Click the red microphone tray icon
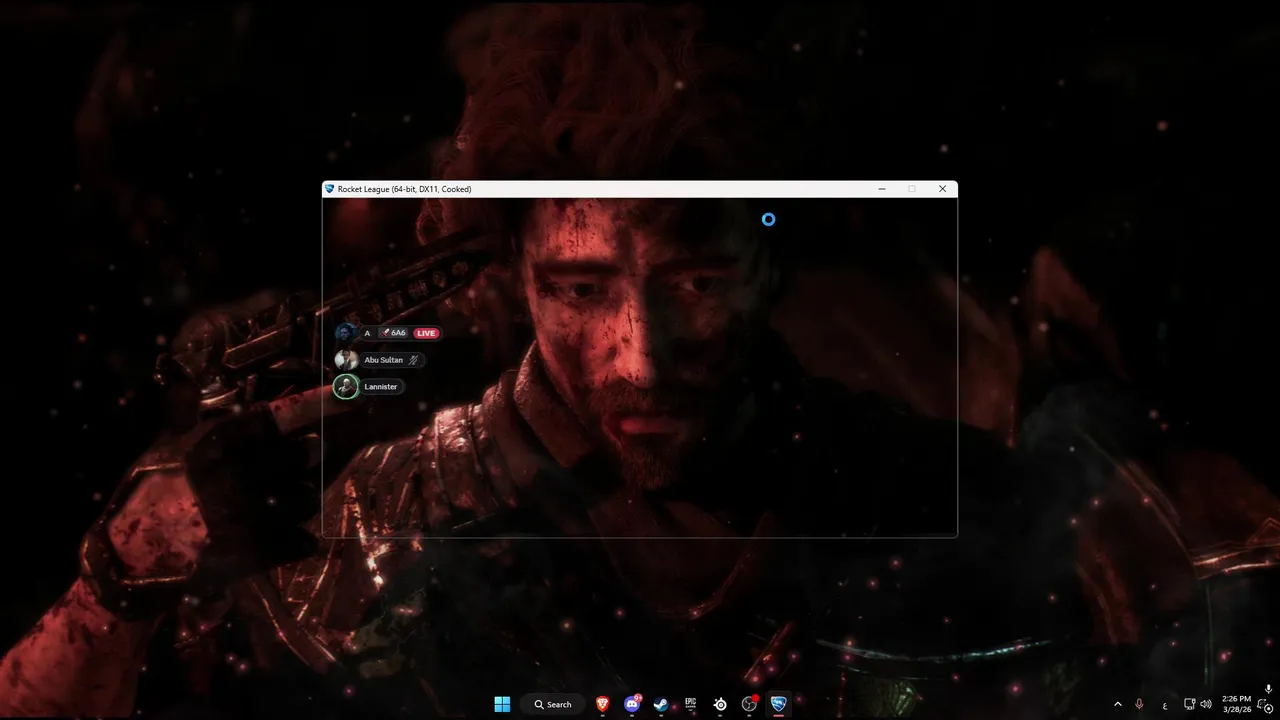 [1139, 704]
